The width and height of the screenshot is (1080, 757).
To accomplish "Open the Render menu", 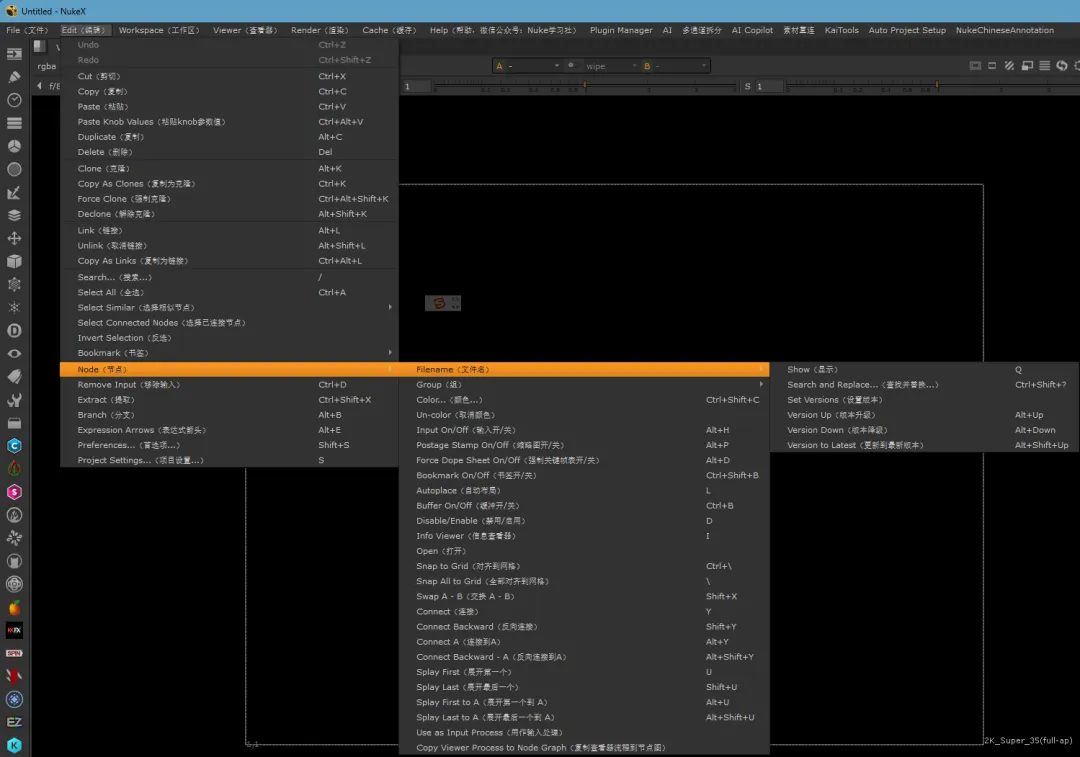I will click(319, 30).
